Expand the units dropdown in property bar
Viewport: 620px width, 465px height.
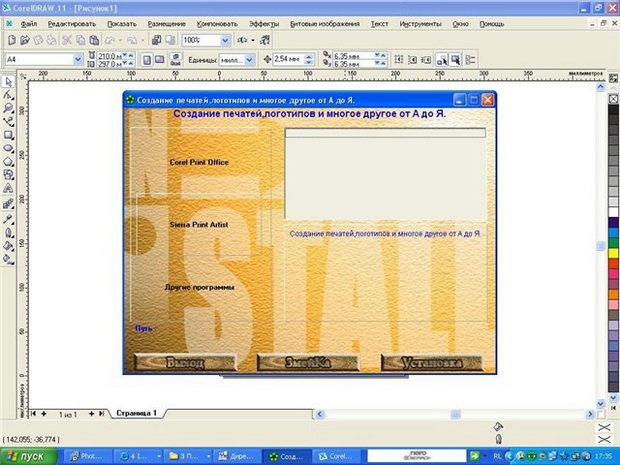[x=252, y=60]
